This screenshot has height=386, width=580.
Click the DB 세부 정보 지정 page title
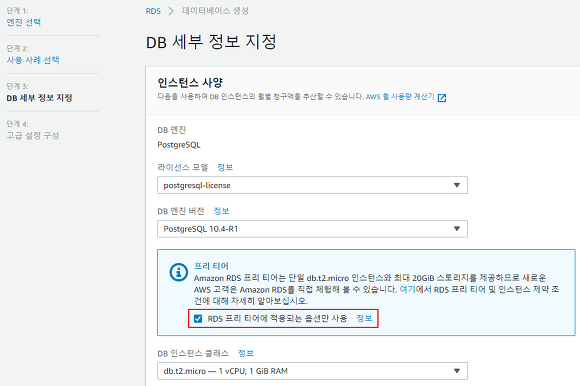[x=211, y=42]
